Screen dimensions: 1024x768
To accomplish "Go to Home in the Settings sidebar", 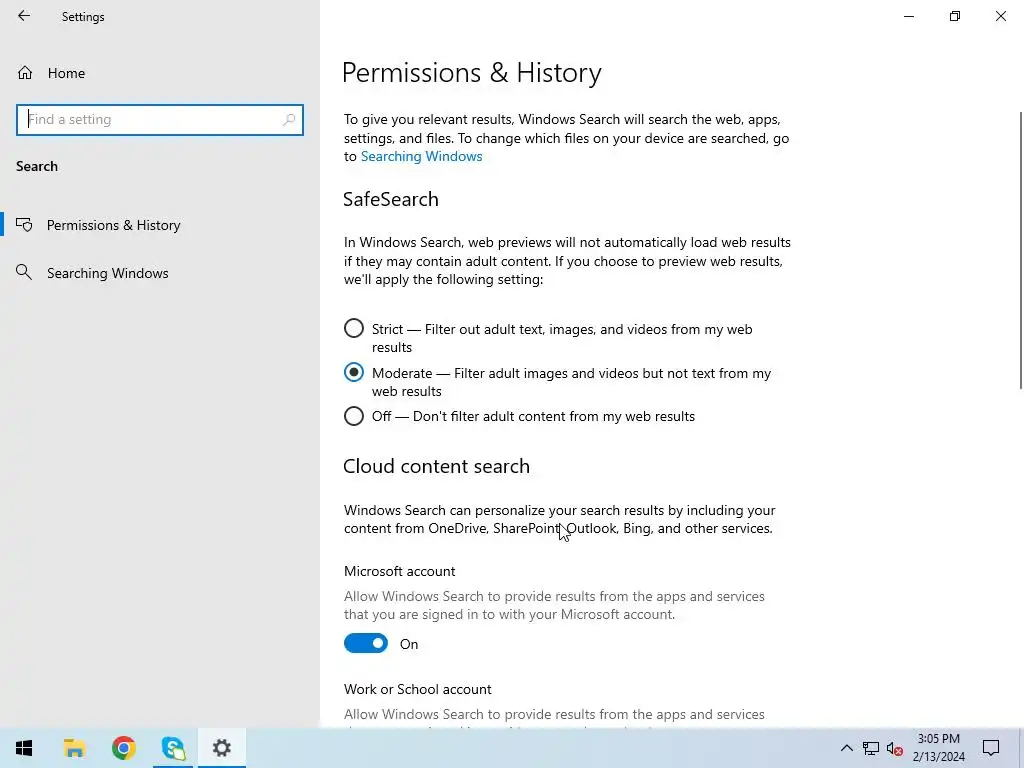I will tap(66, 73).
